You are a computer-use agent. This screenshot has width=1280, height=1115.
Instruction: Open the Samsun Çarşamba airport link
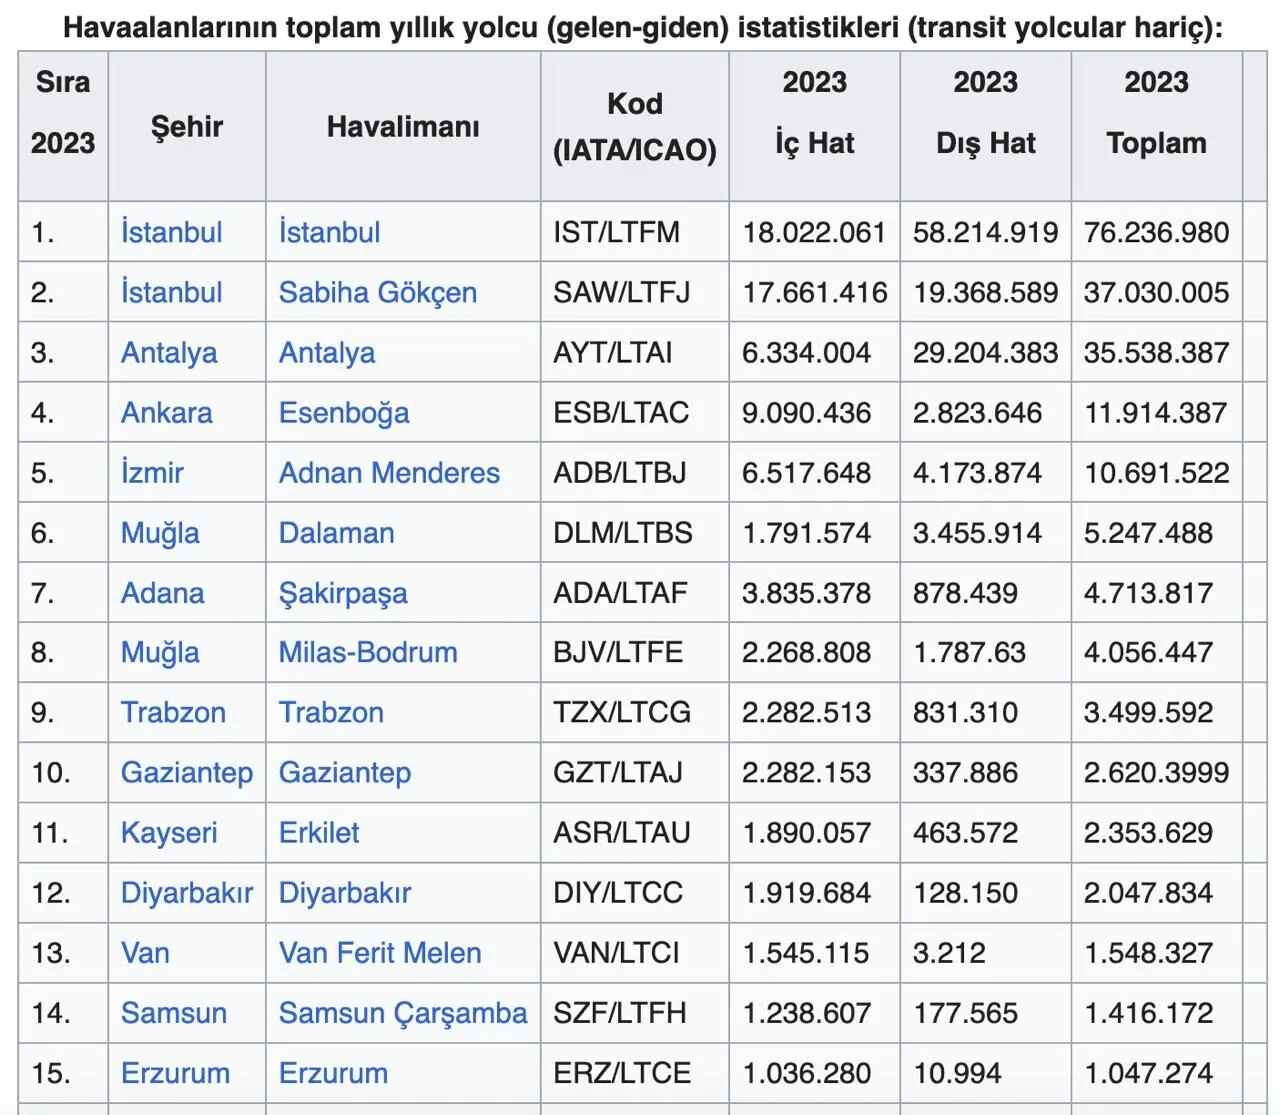tap(403, 1012)
